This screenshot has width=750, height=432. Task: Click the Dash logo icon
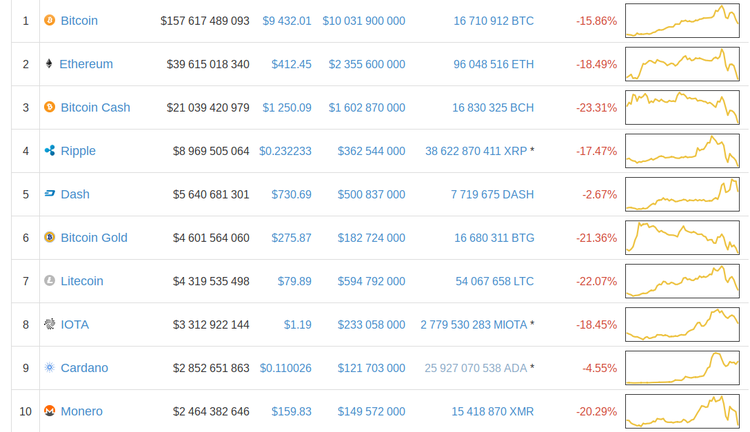coord(50,194)
